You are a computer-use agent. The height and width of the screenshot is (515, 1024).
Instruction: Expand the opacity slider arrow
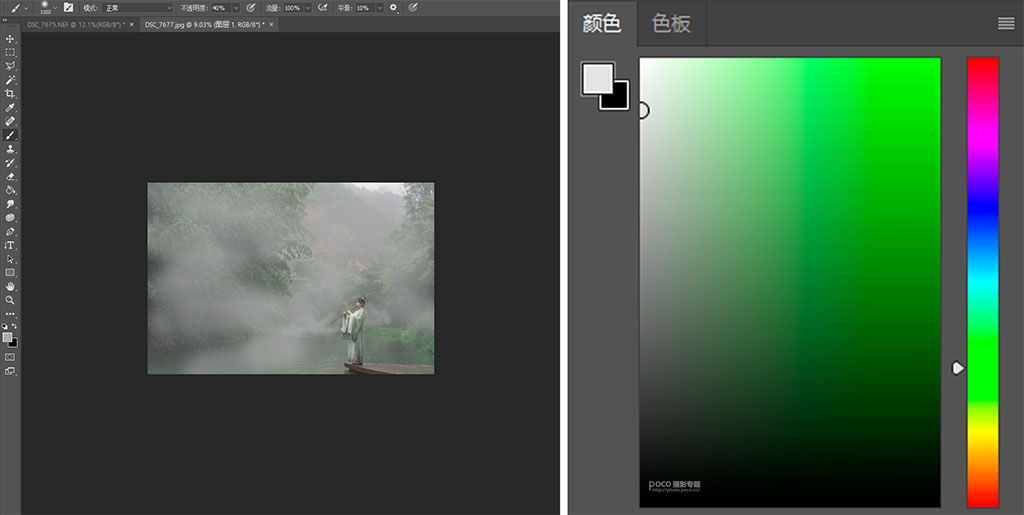(236, 8)
